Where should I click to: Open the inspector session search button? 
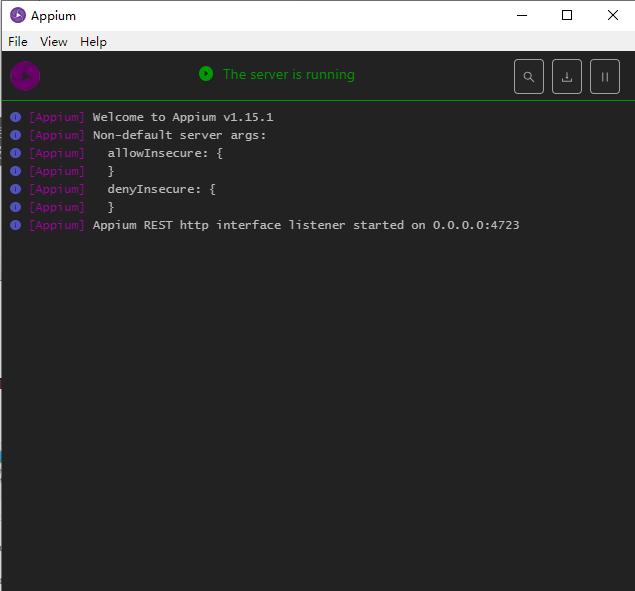click(x=528, y=77)
